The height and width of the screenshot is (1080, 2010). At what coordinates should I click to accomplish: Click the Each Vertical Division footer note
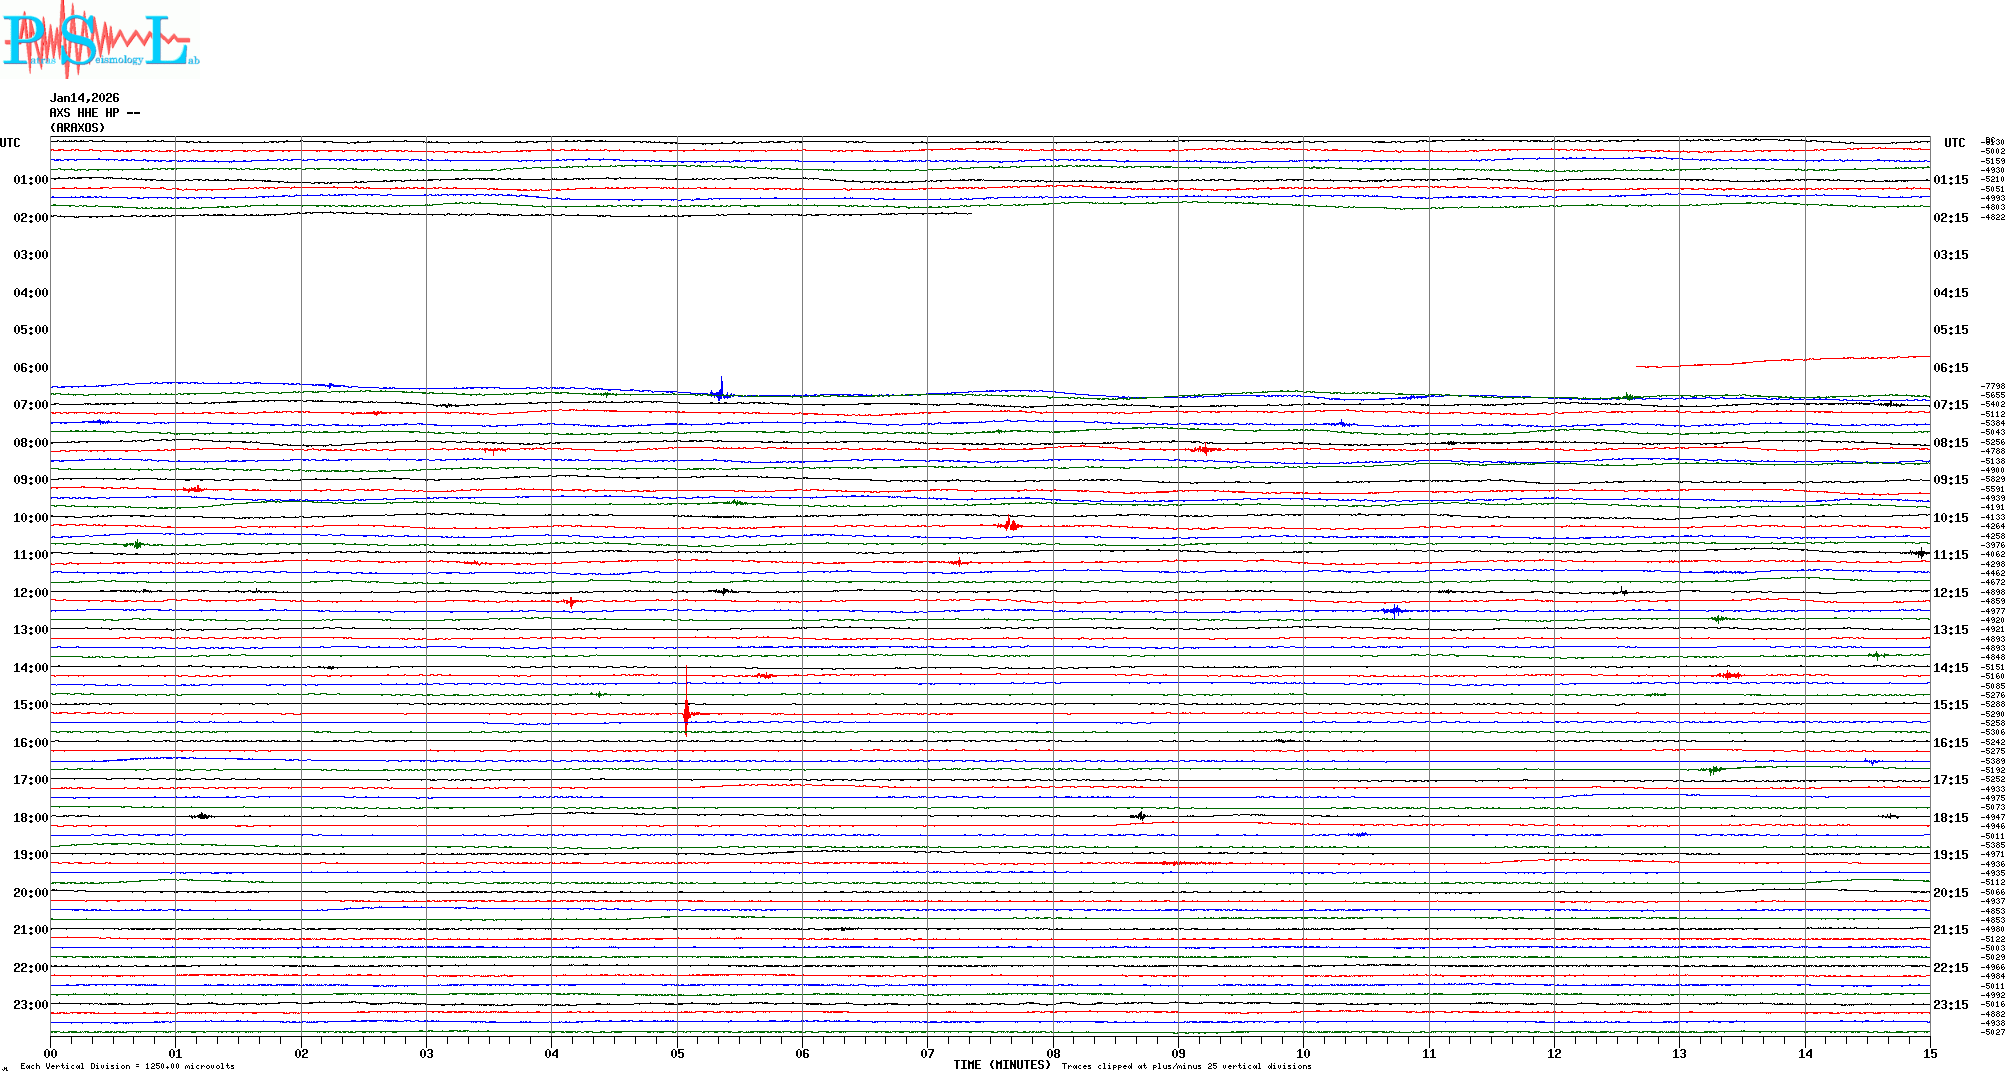click(x=127, y=1066)
